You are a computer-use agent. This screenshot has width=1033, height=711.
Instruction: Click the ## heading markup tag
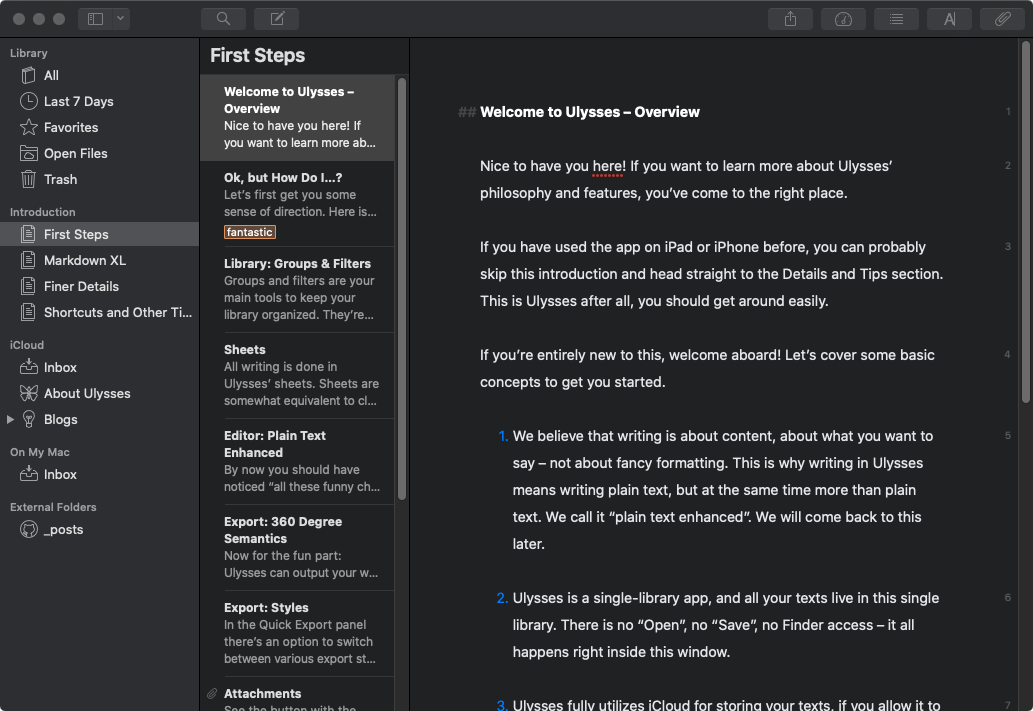(x=466, y=112)
